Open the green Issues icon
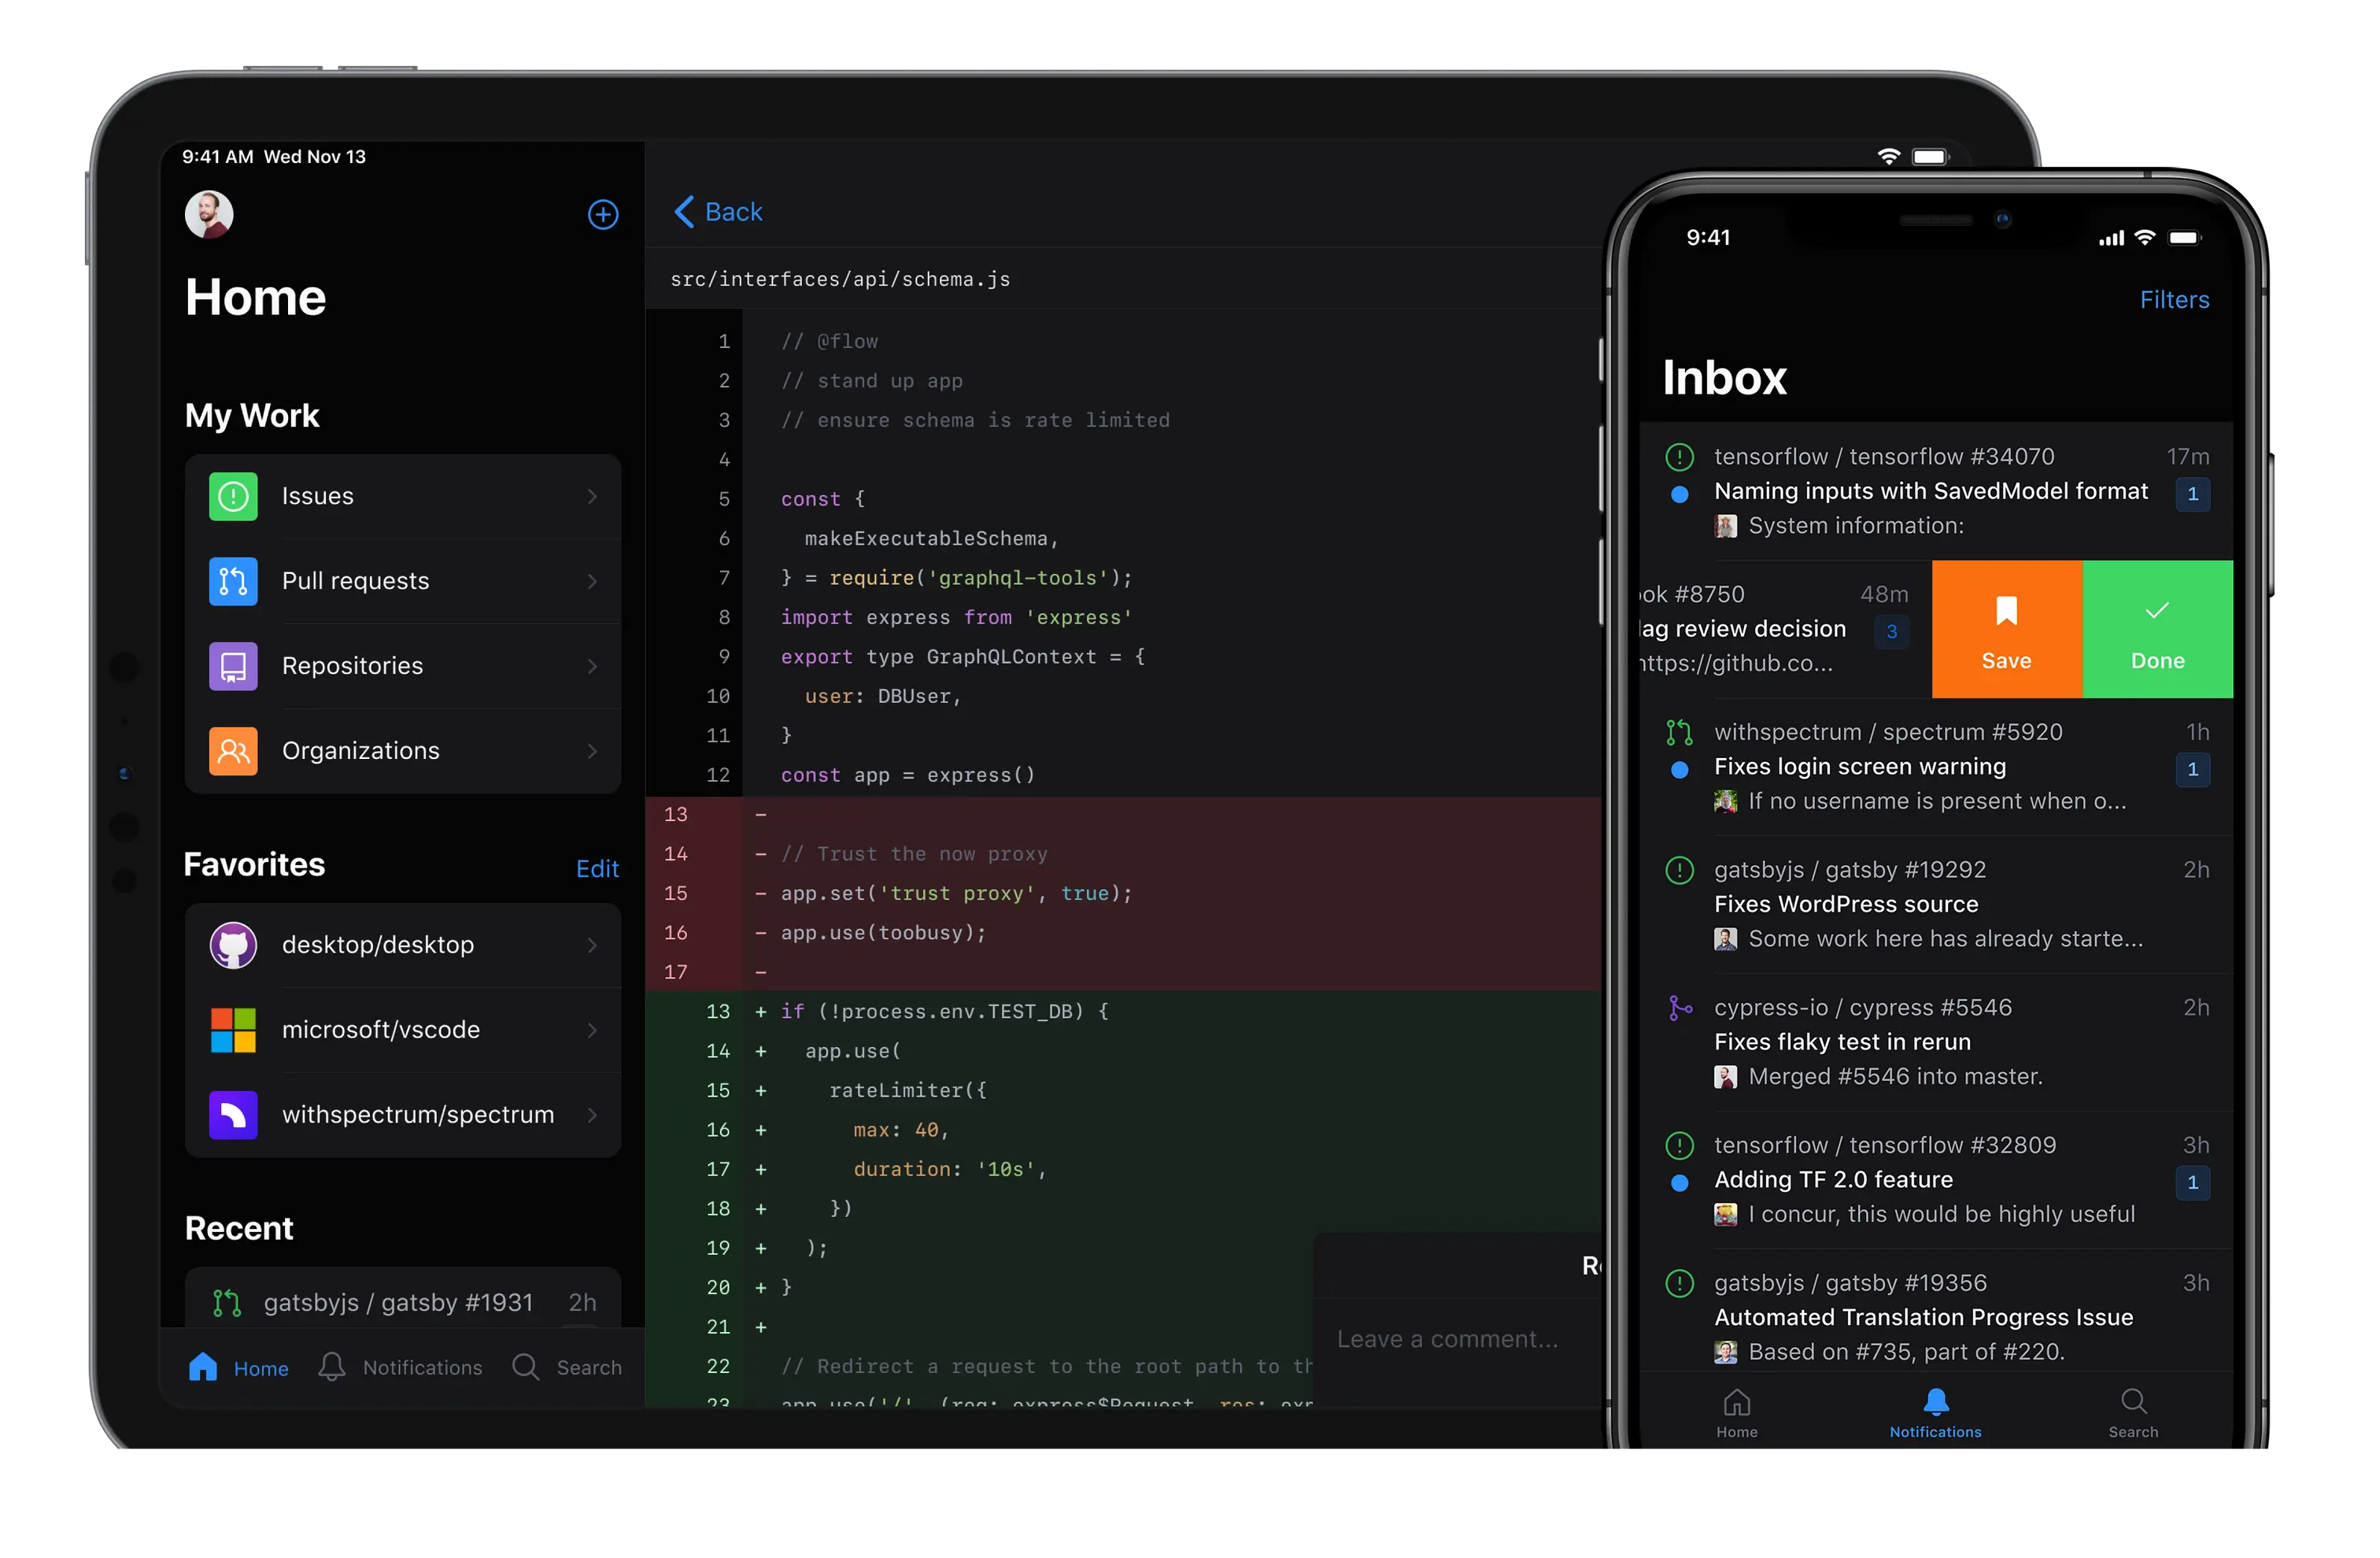This screenshot has height=1558, width=2380. point(233,496)
